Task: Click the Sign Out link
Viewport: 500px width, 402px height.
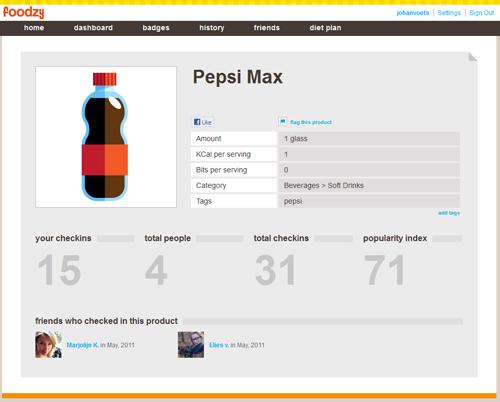Action: tap(482, 13)
